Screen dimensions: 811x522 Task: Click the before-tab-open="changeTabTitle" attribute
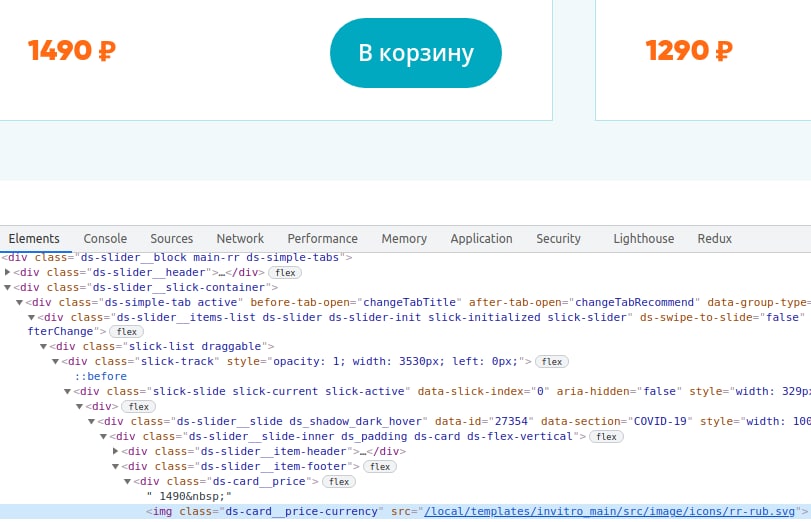coord(356,302)
